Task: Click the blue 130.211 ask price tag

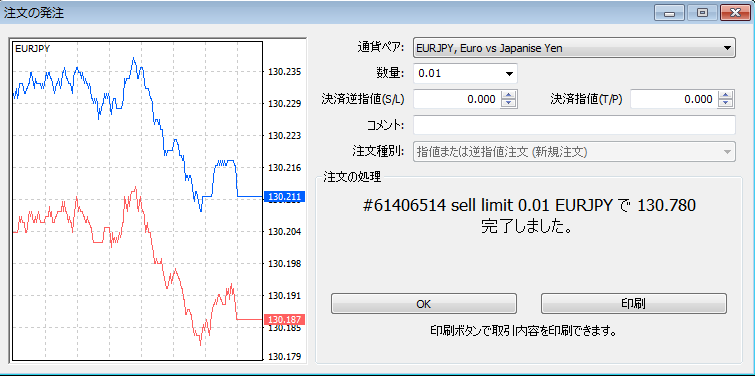Action: click(285, 197)
